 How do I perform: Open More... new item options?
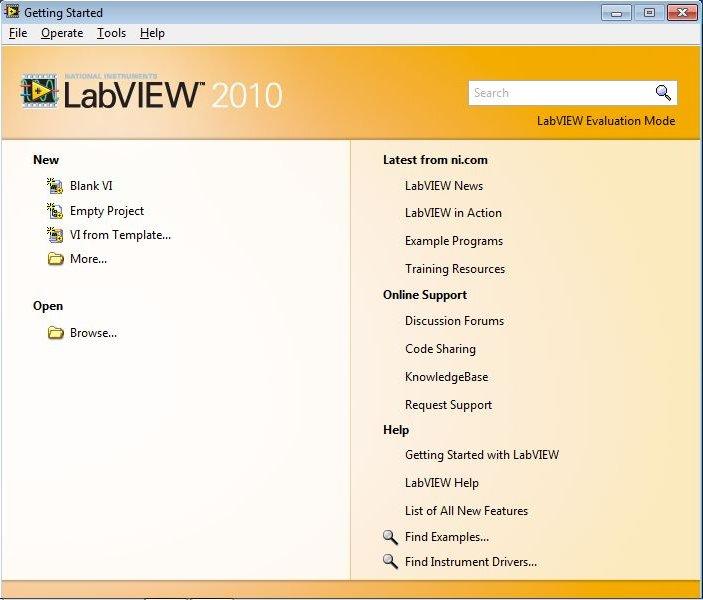(88, 259)
